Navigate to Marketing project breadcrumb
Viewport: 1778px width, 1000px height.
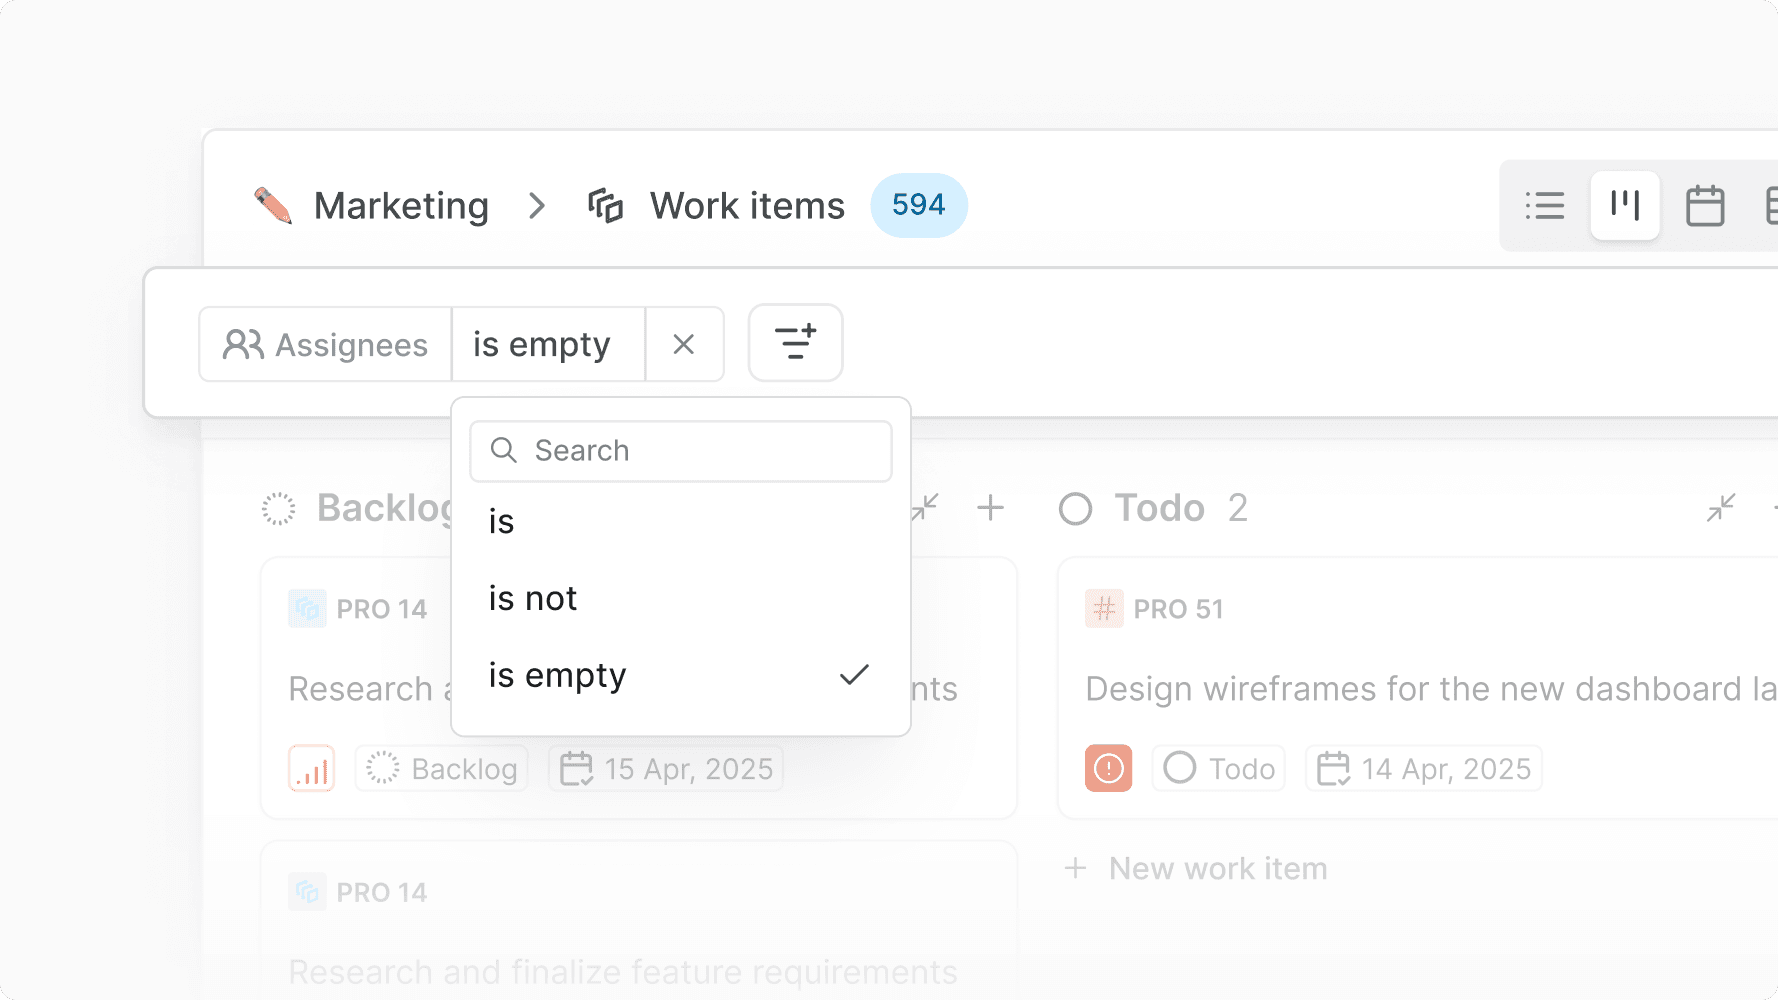[400, 206]
